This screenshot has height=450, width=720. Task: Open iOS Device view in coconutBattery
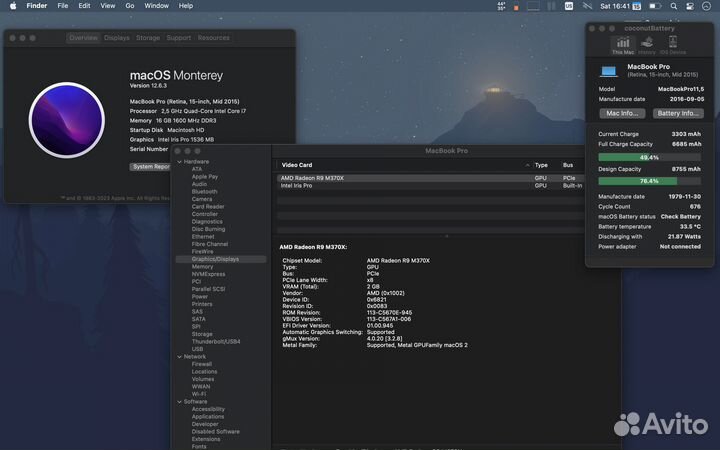(x=673, y=46)
